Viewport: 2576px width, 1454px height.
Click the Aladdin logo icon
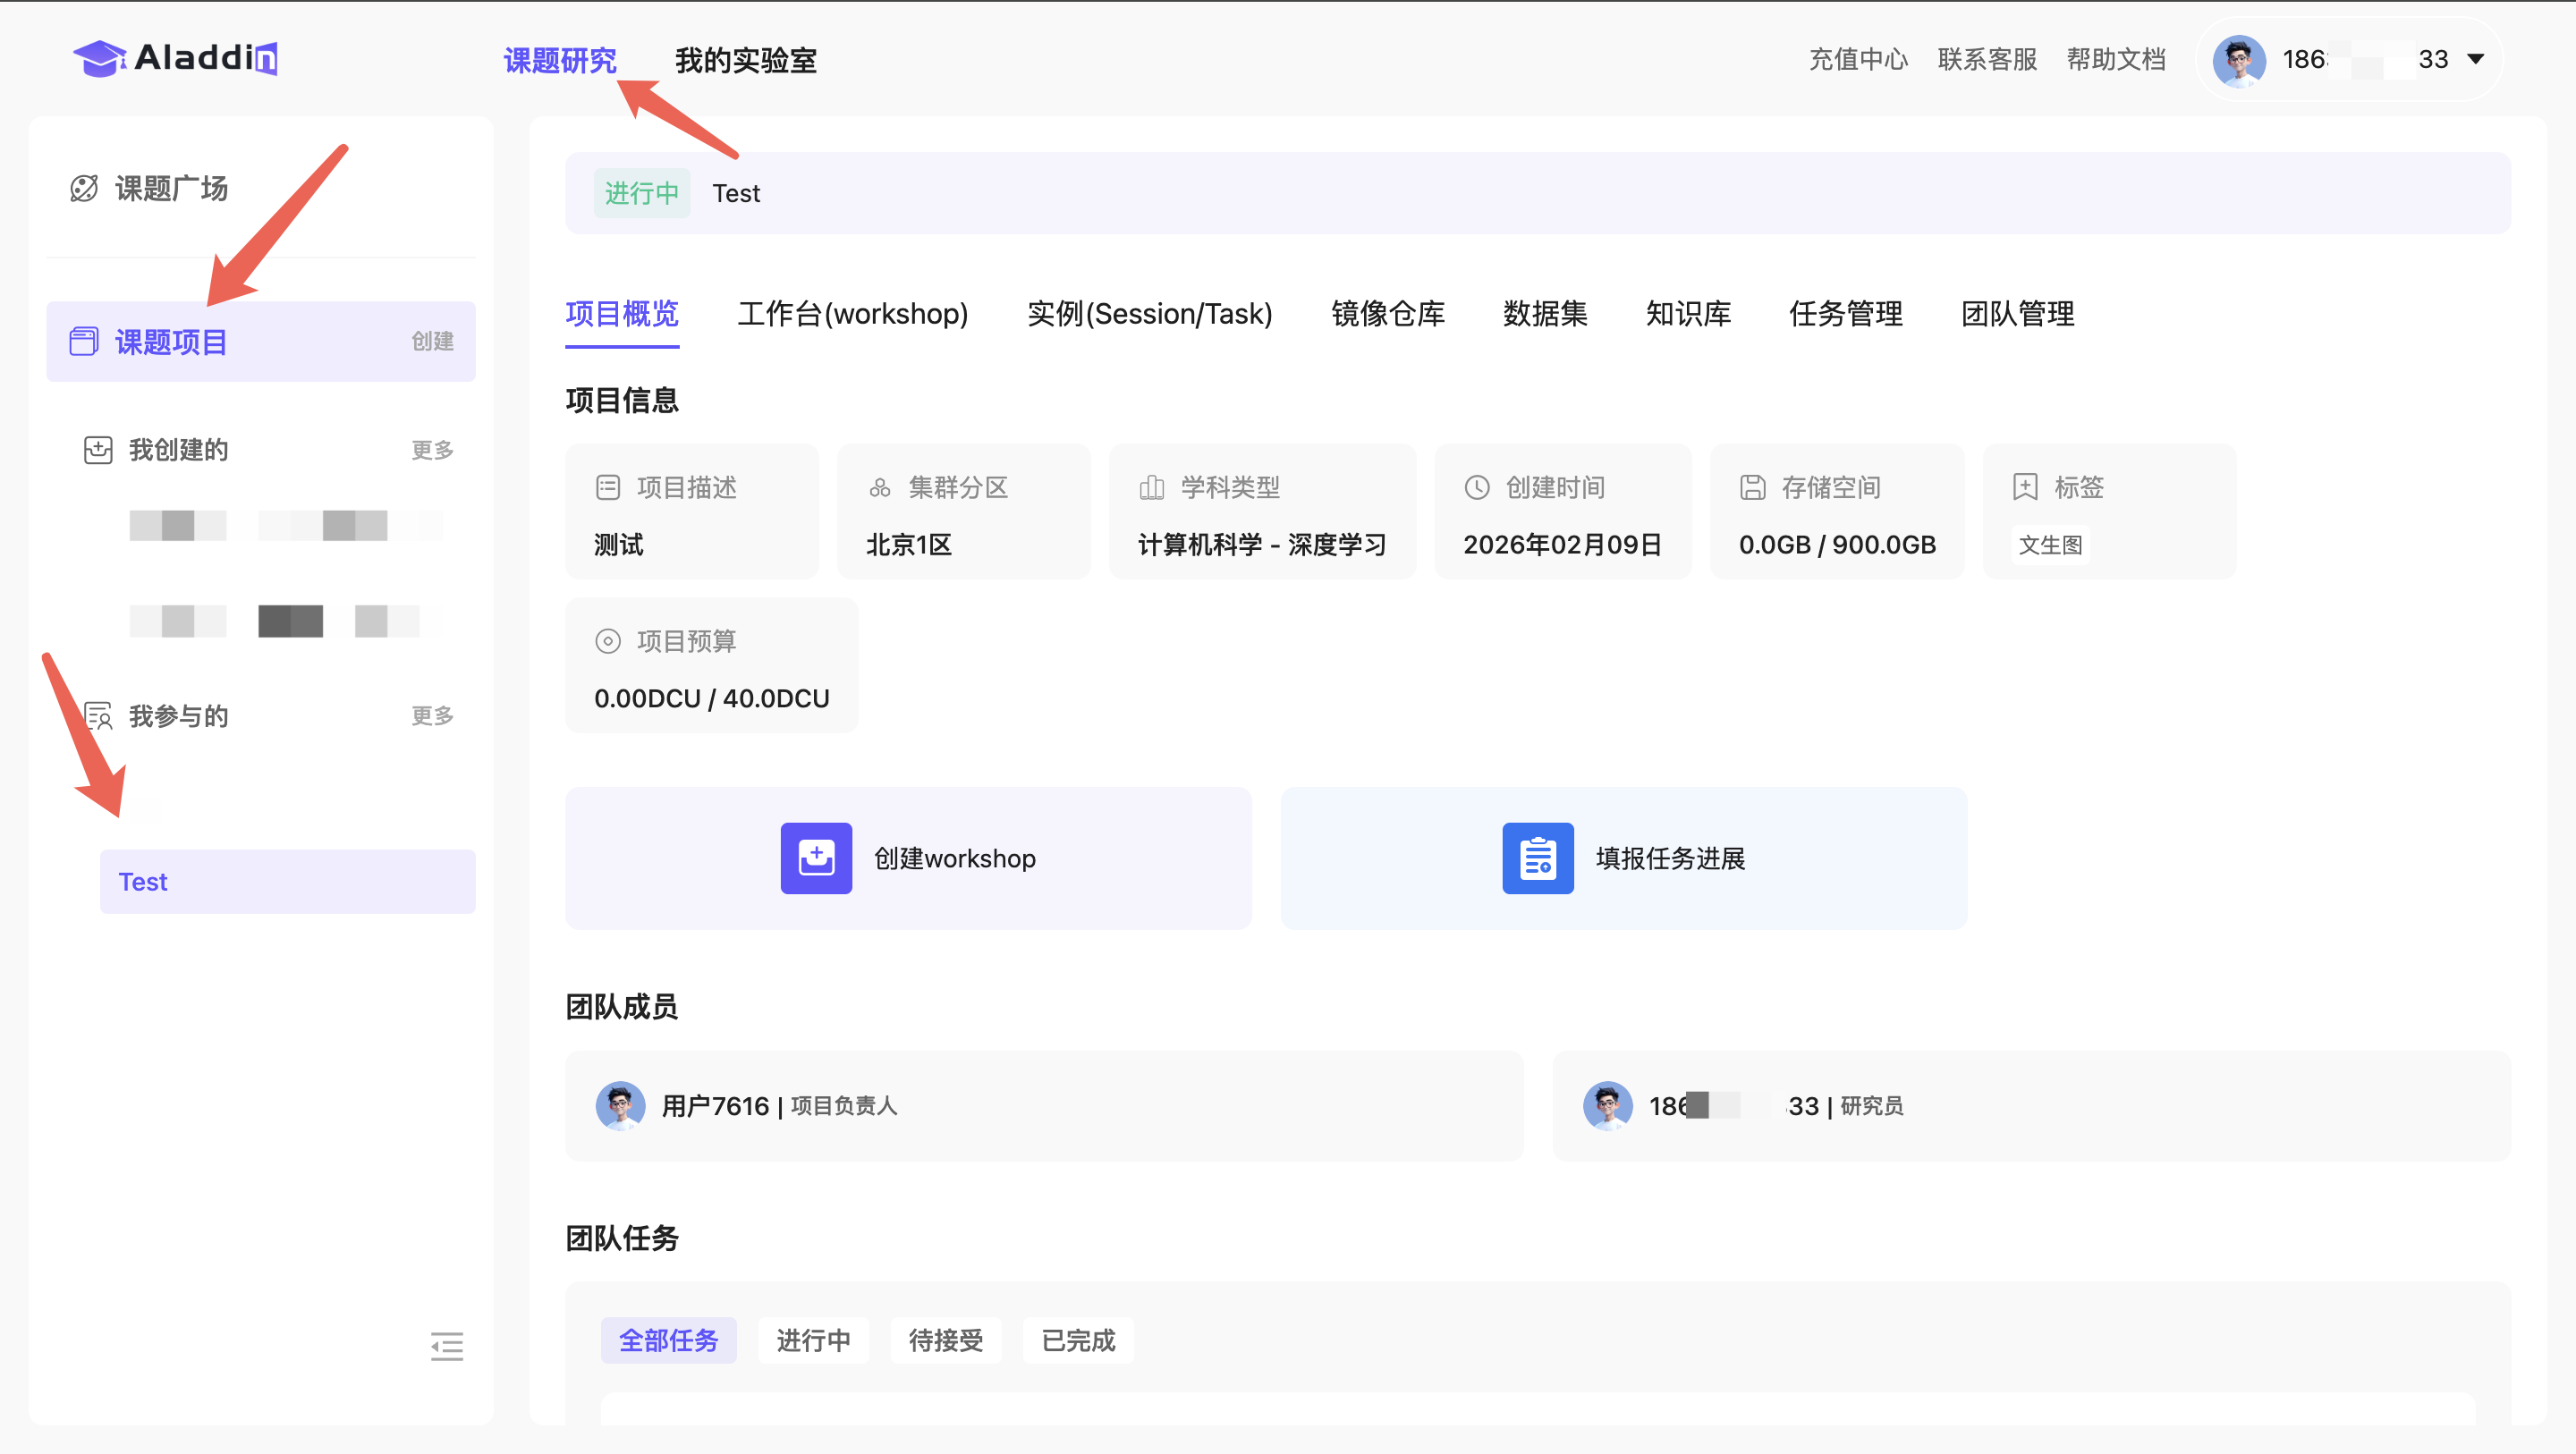pos(100,58)
